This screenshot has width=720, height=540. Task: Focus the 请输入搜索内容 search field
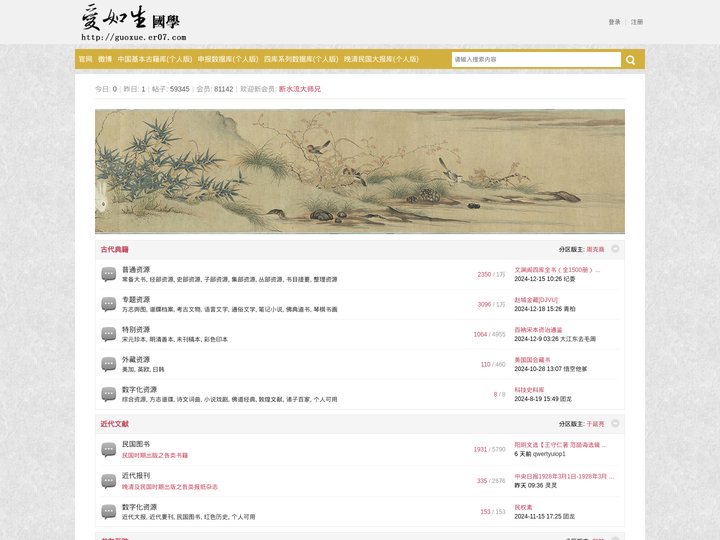[536, 60]
